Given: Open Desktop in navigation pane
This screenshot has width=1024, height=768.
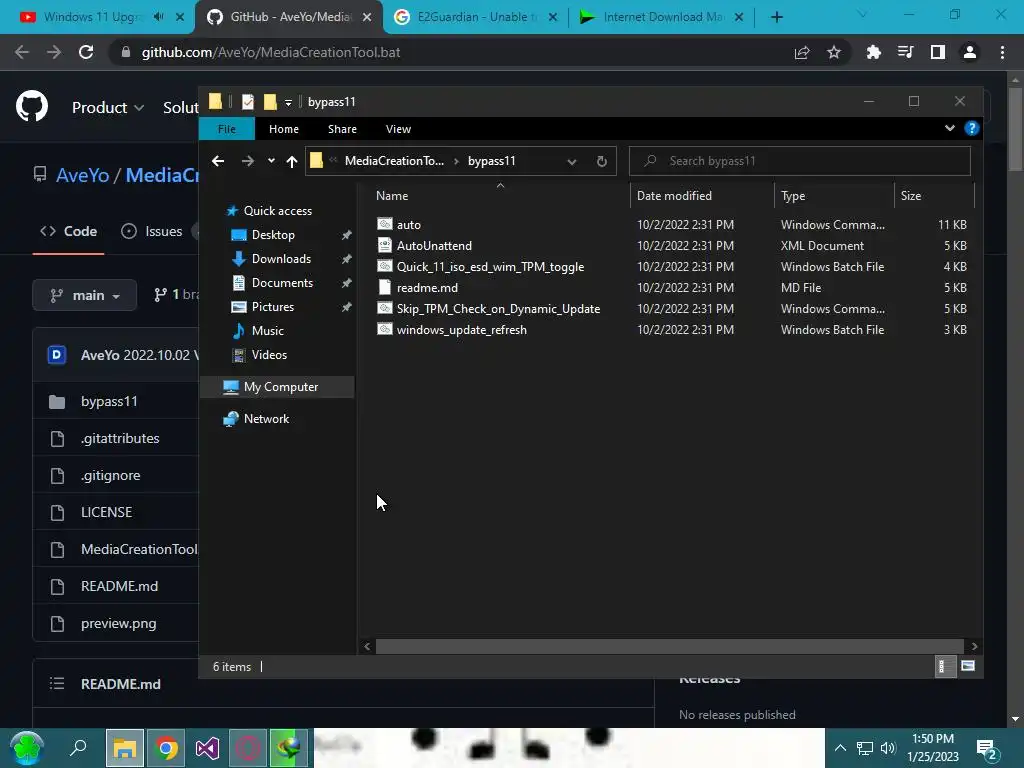Looking at the screenshot, I should pyautogui.click(x=273, y=235).
